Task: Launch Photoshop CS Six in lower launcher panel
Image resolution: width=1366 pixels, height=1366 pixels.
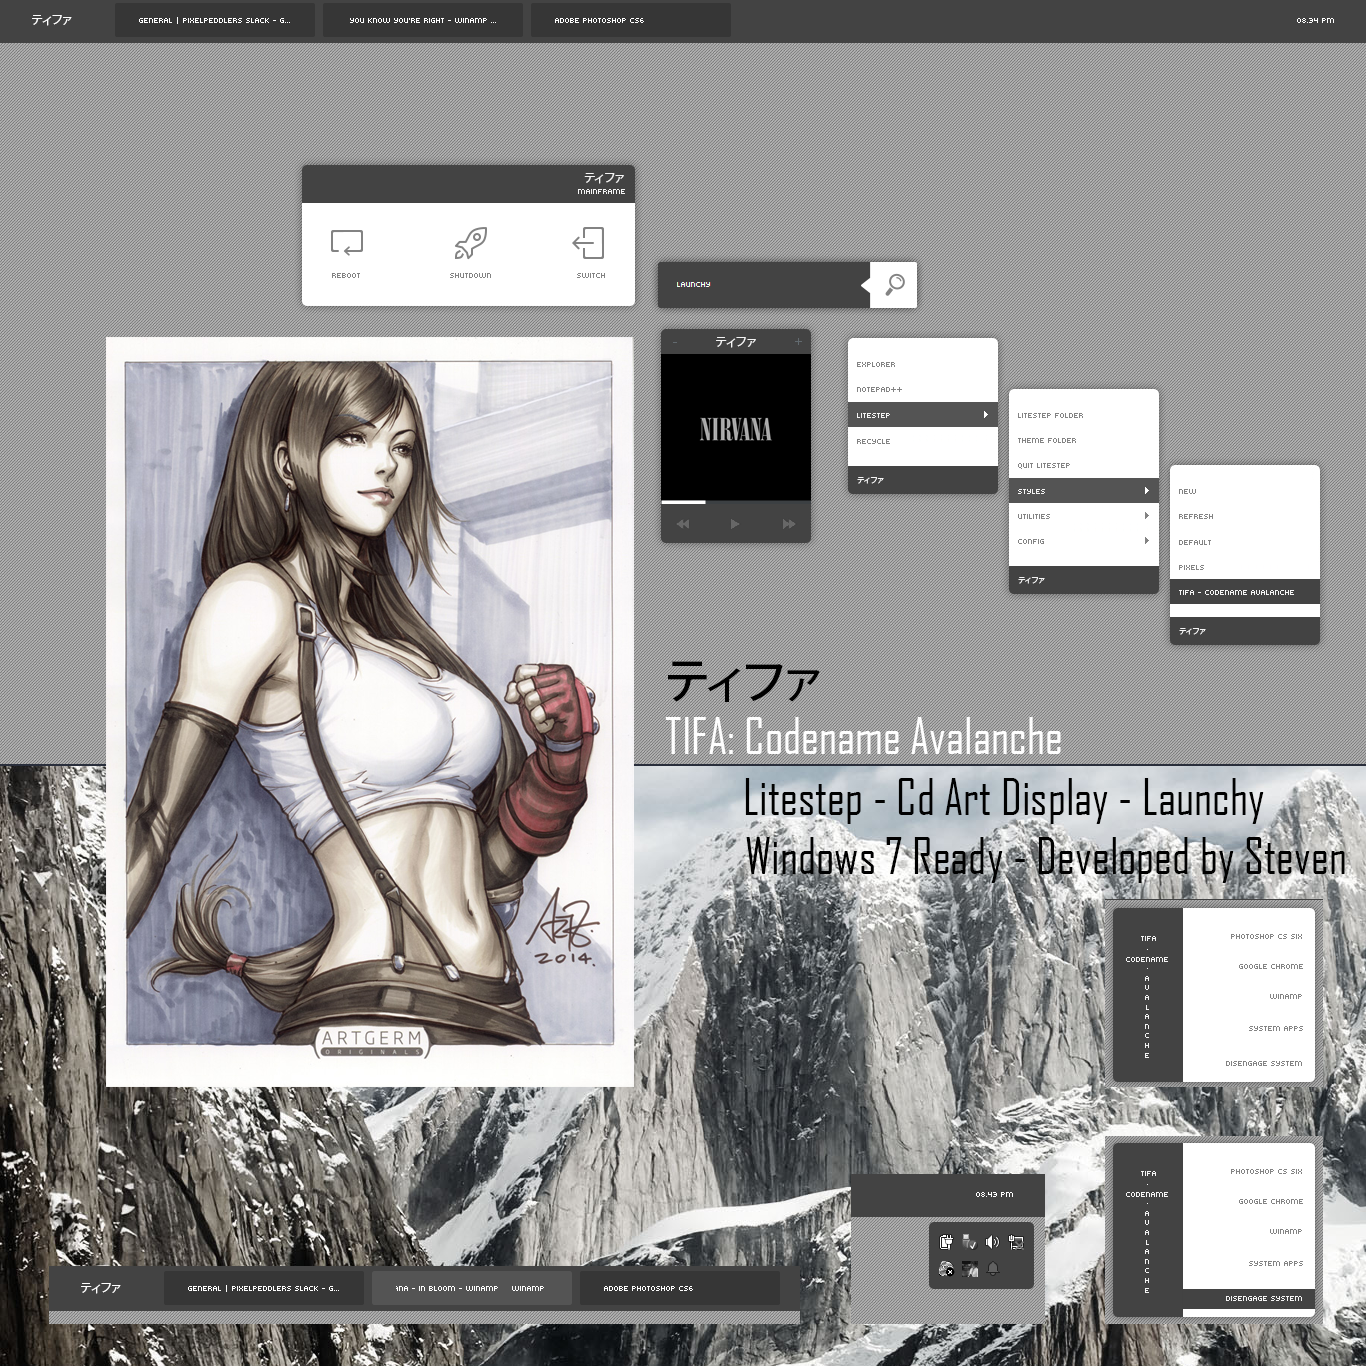Action: 1266,1171
